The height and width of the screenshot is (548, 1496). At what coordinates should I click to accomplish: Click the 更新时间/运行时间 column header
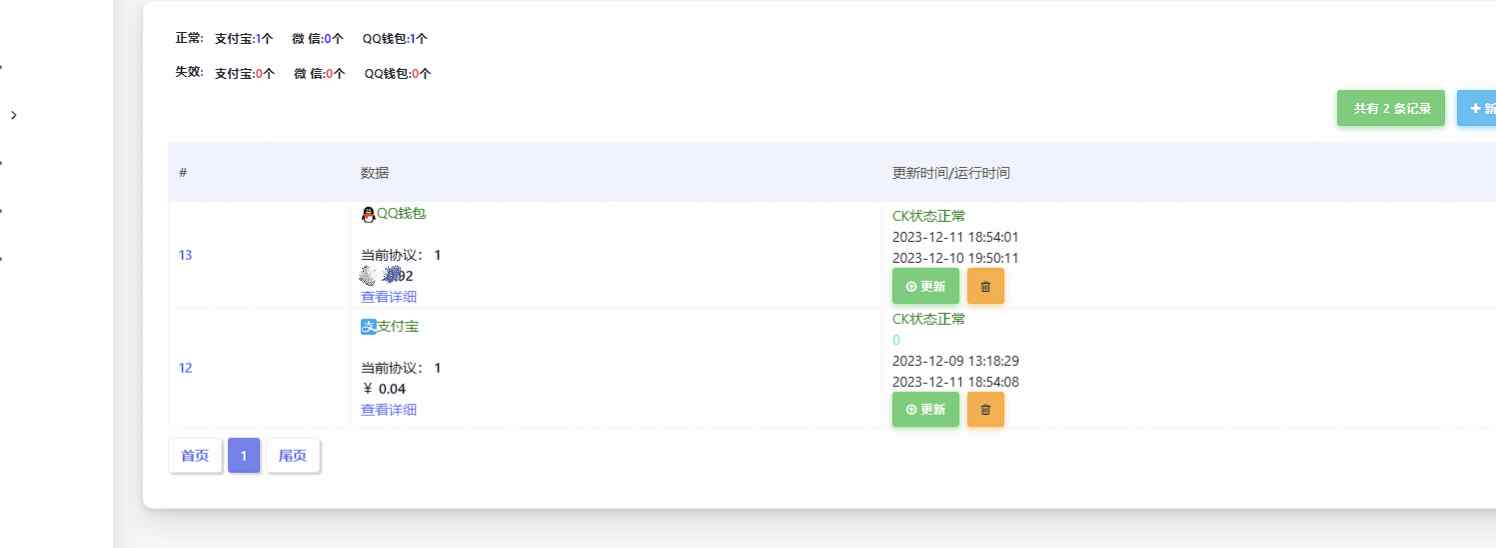951,173
